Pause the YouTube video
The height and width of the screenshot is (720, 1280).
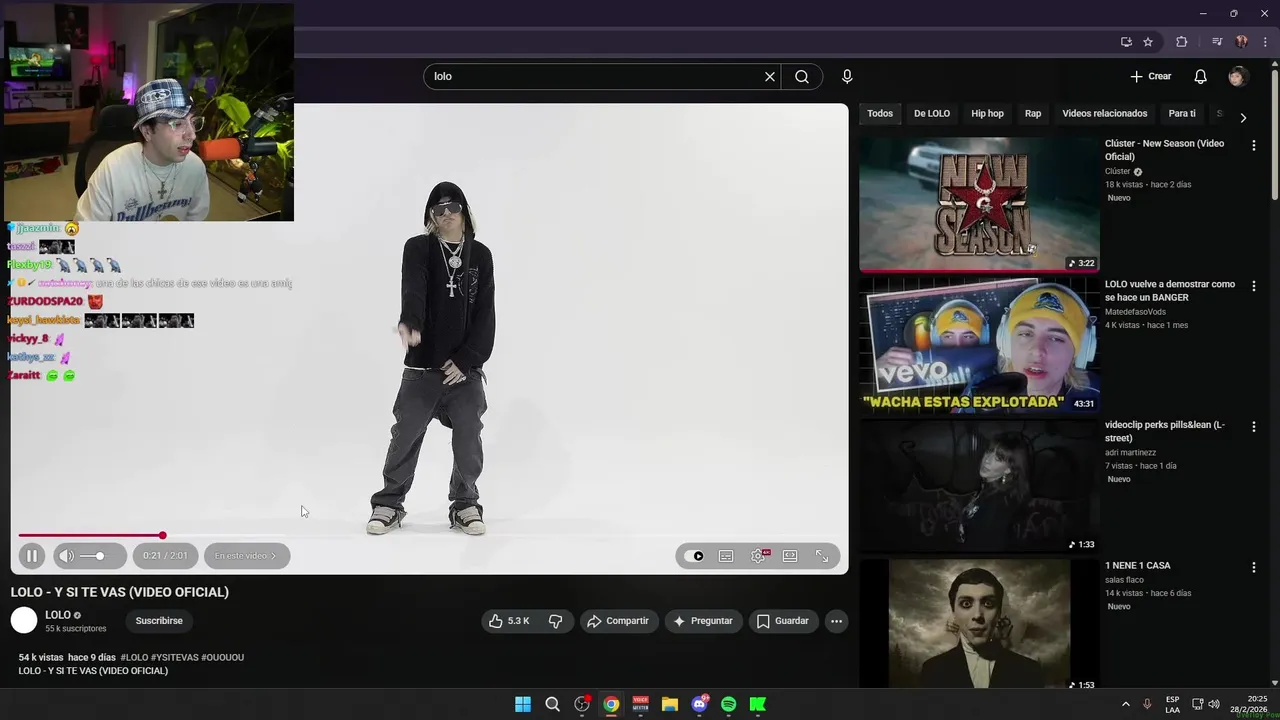[31, 556]
